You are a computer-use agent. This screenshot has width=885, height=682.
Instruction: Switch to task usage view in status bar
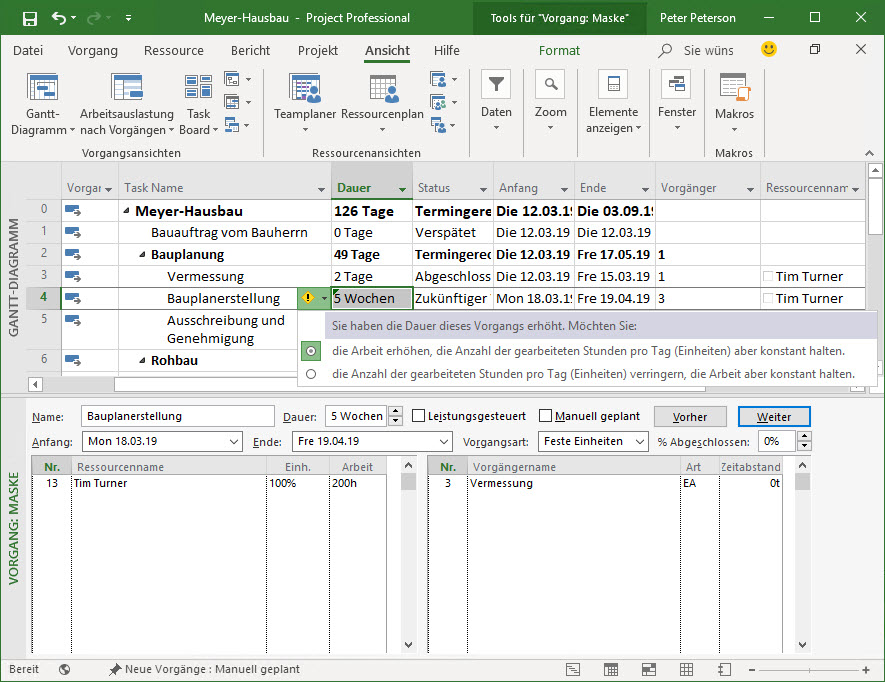point(611,670)
